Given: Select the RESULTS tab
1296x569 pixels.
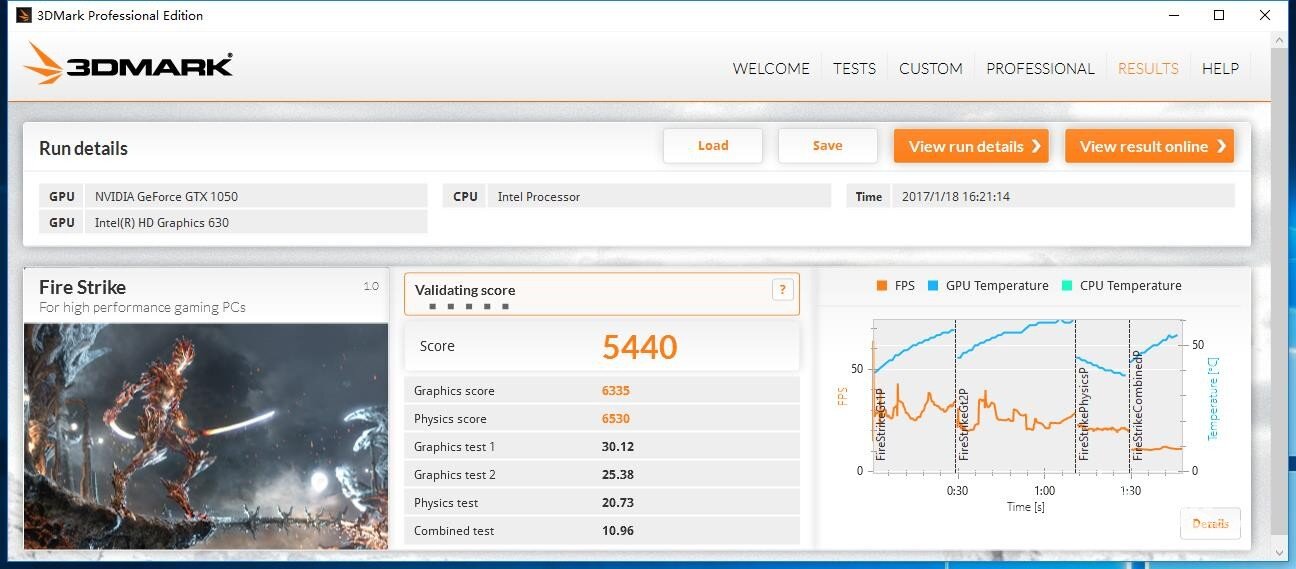Looking at the screenshot, I should point(1147,68).
